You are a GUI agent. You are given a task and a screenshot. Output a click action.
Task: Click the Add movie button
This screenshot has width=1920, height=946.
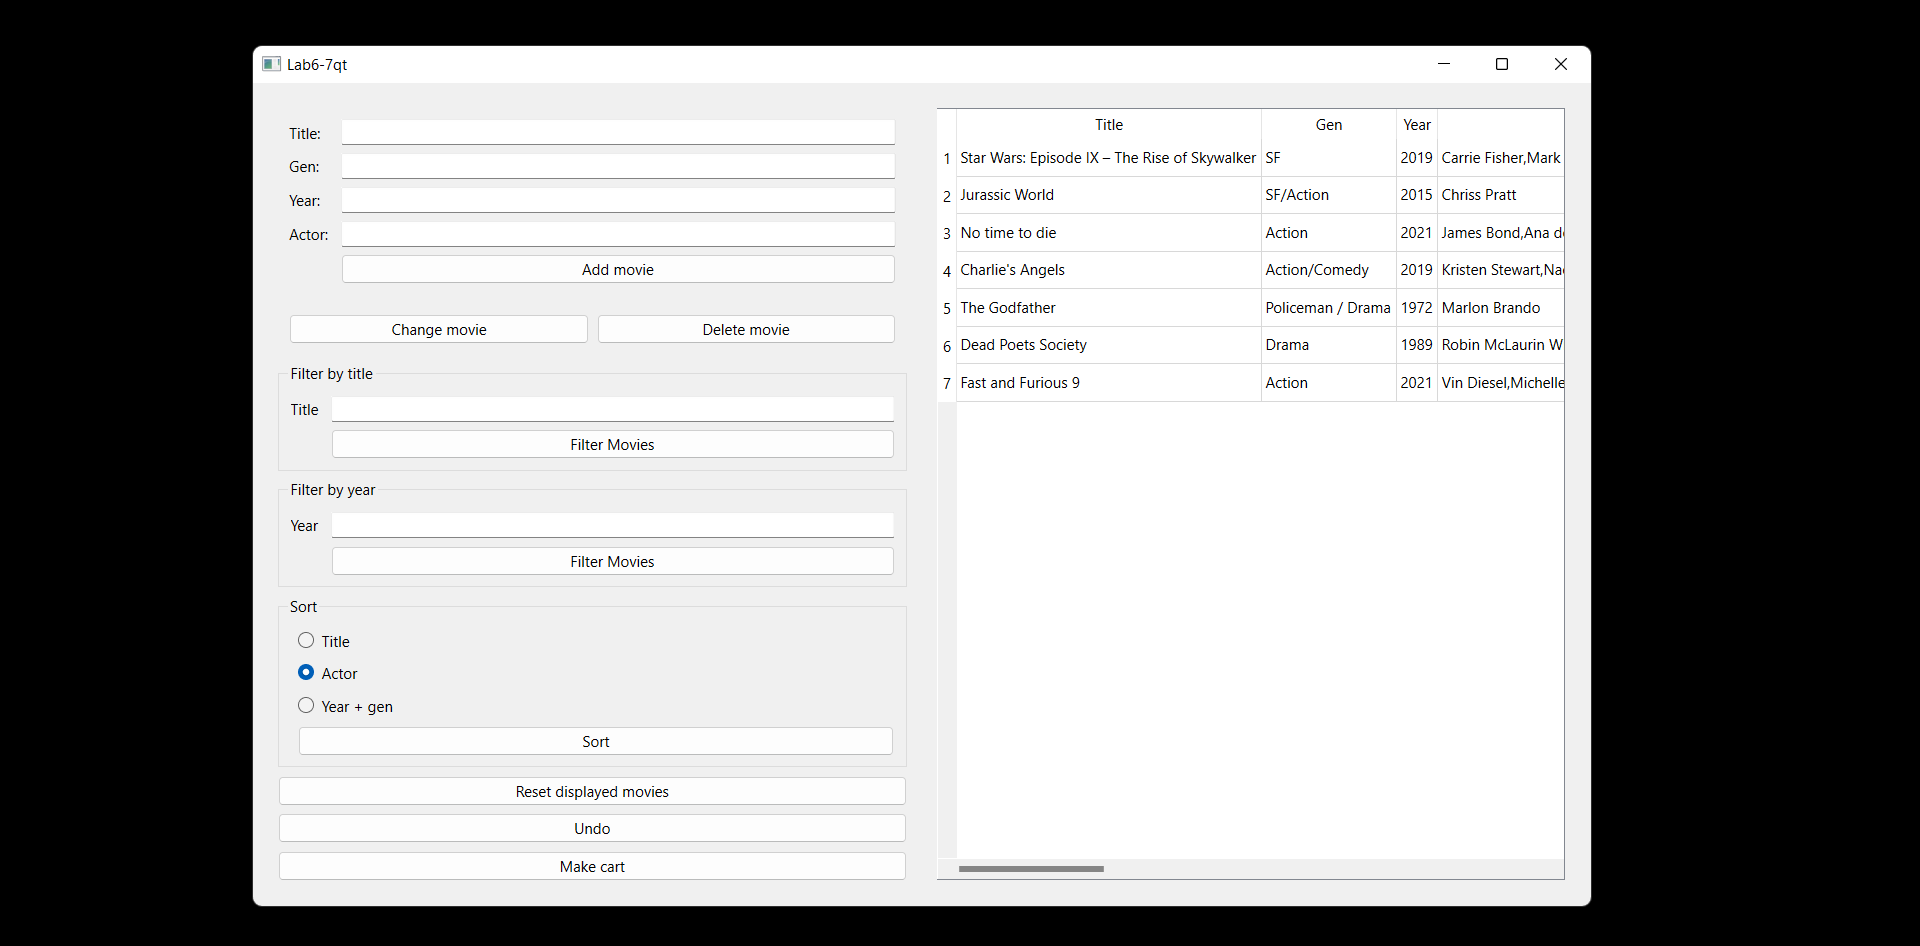pyautogui.click(x=618, y=270)
